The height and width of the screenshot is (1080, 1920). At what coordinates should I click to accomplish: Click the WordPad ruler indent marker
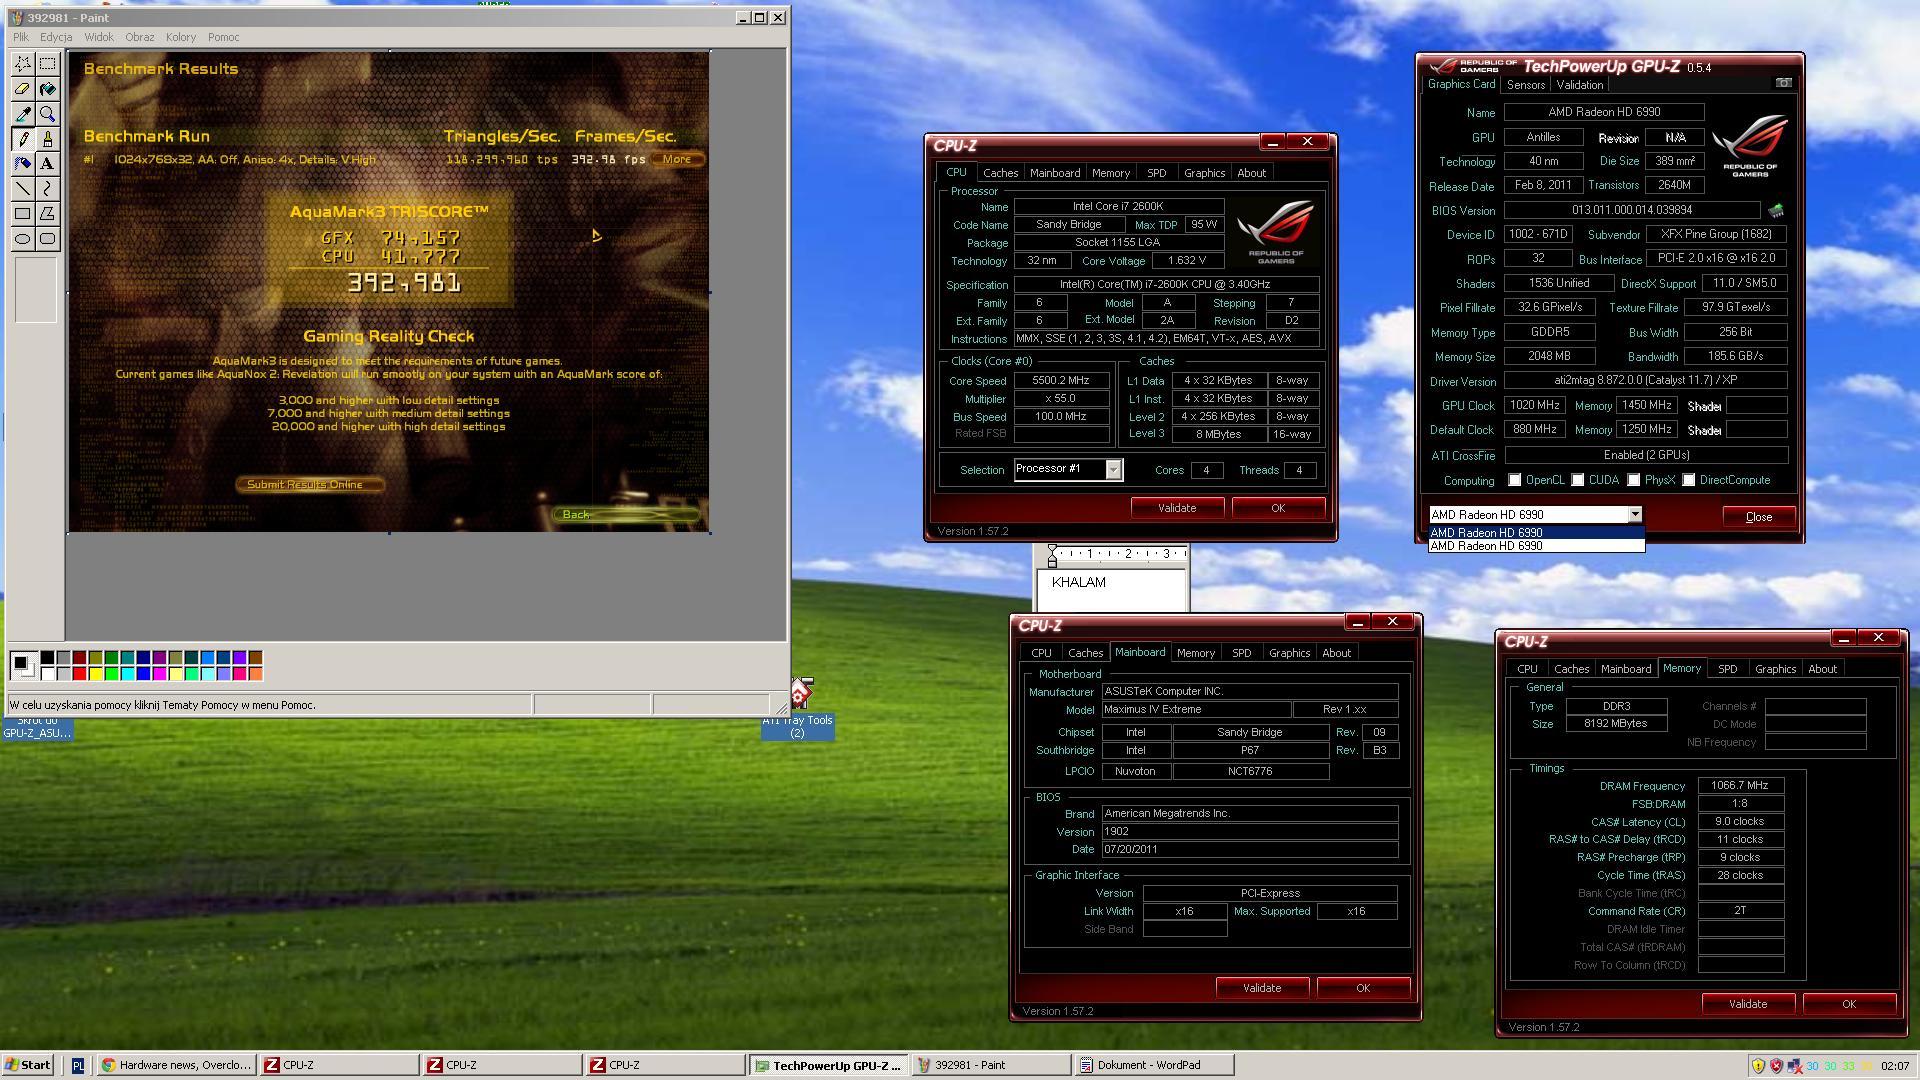[x=1052, y=557]
